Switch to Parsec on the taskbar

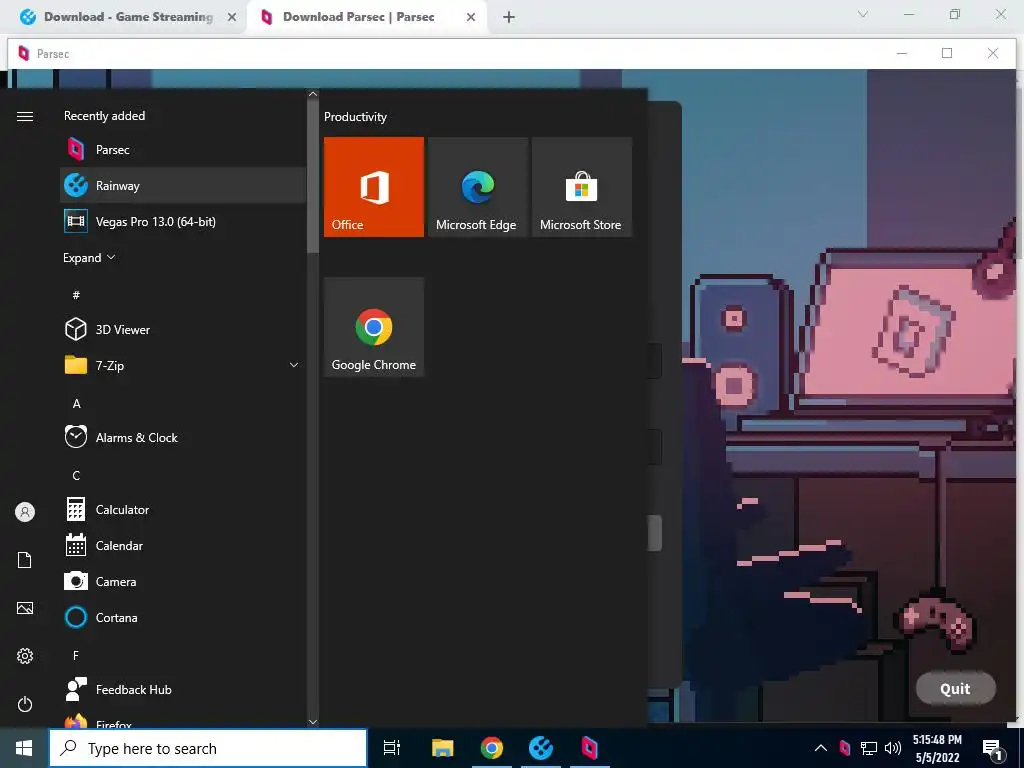590,748
